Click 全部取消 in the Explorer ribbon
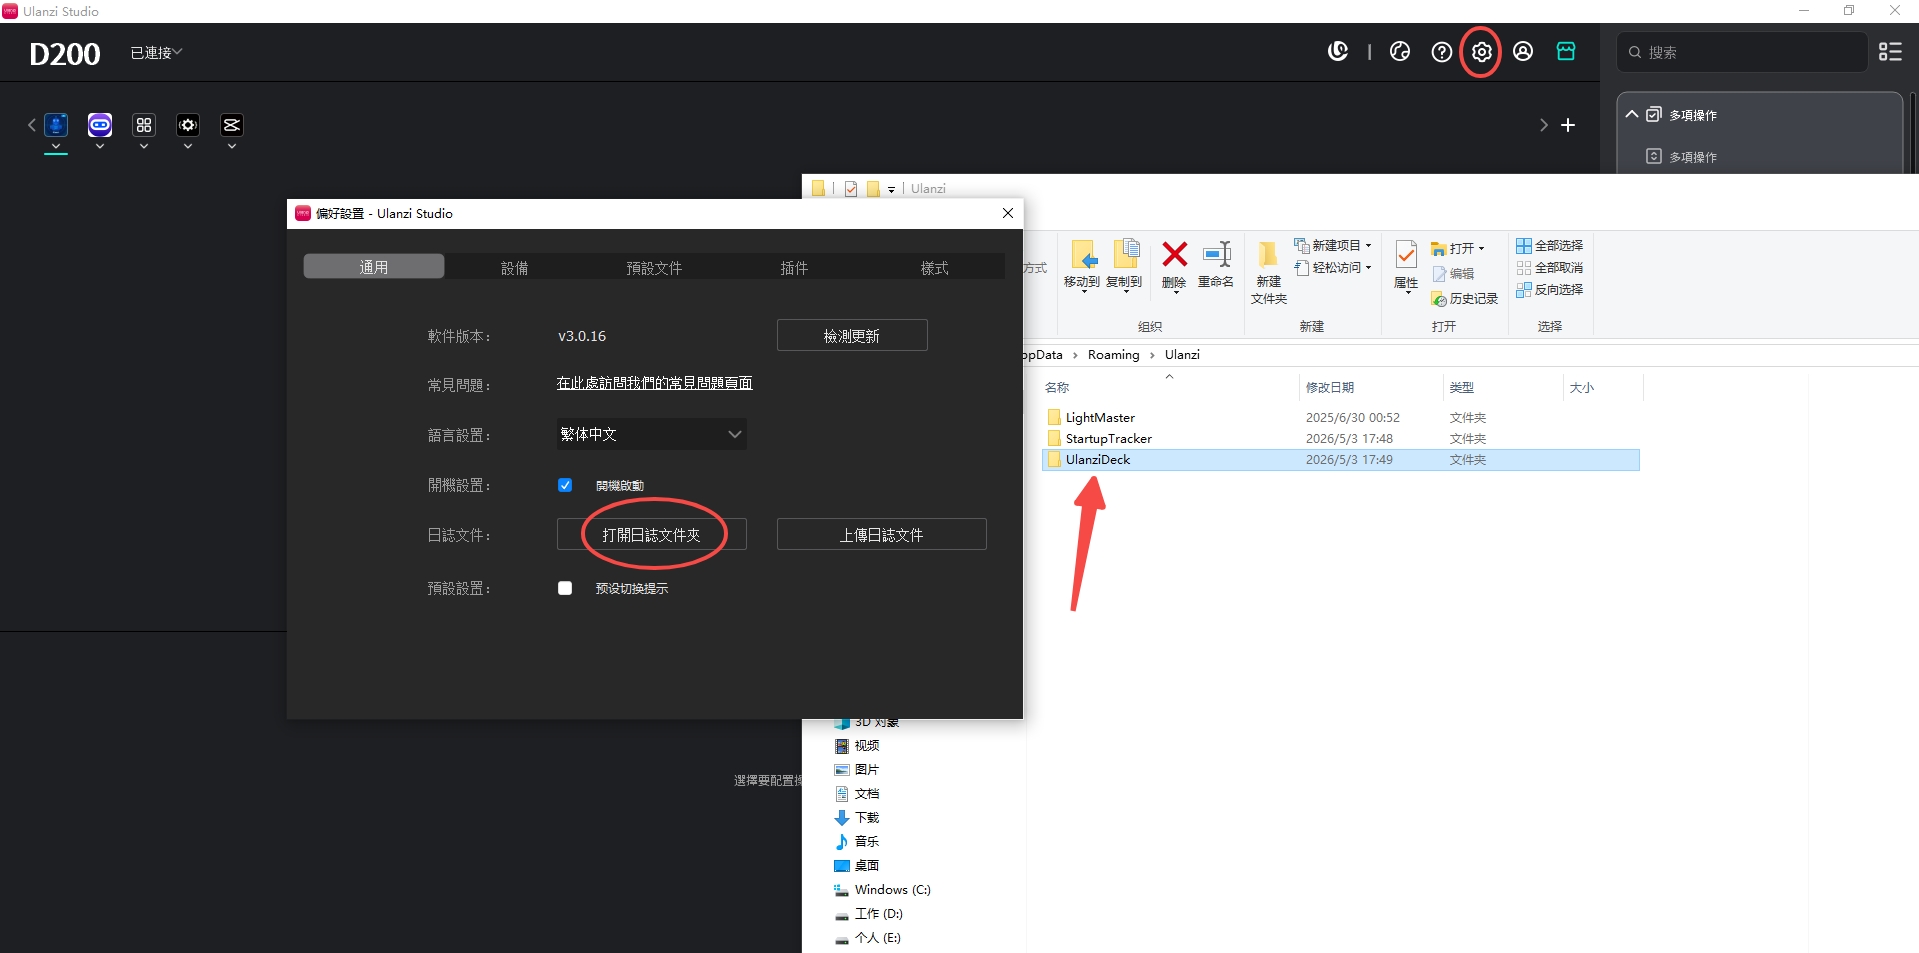 tap(1549, 267)
